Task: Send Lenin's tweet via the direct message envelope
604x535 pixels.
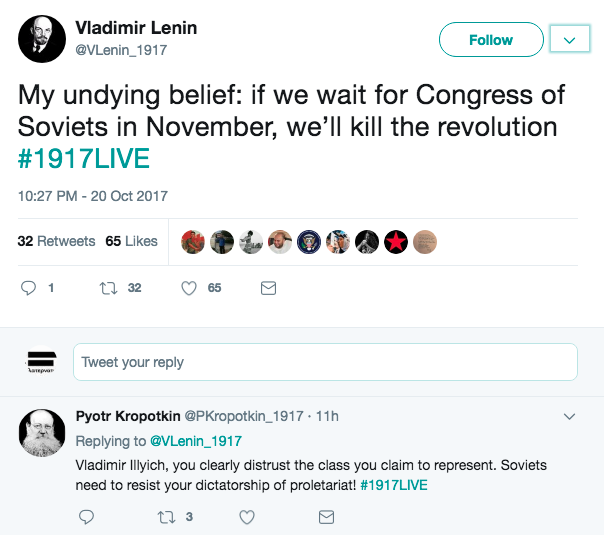Action: tap(267, 288)
